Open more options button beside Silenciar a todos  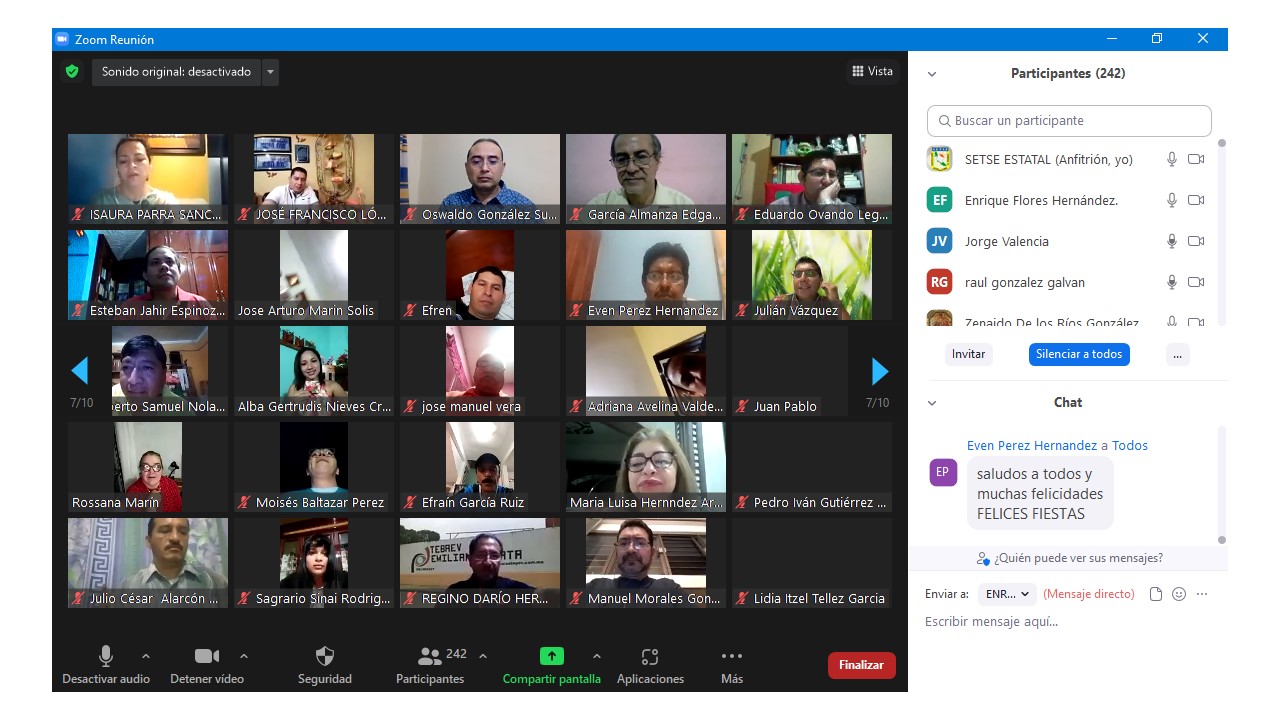pyautogui.click(x=1177, y=354)
